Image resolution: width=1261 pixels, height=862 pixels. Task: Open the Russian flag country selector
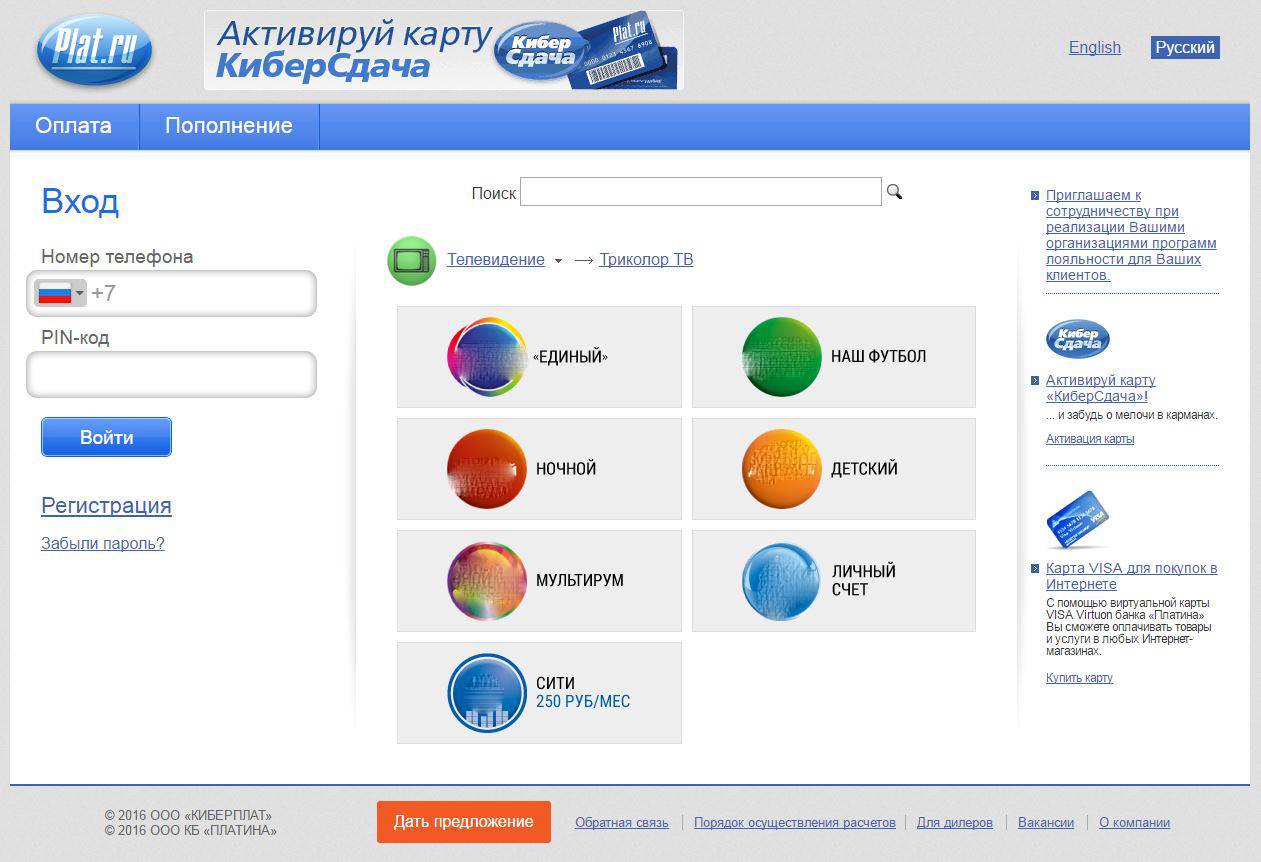[62, 293]
